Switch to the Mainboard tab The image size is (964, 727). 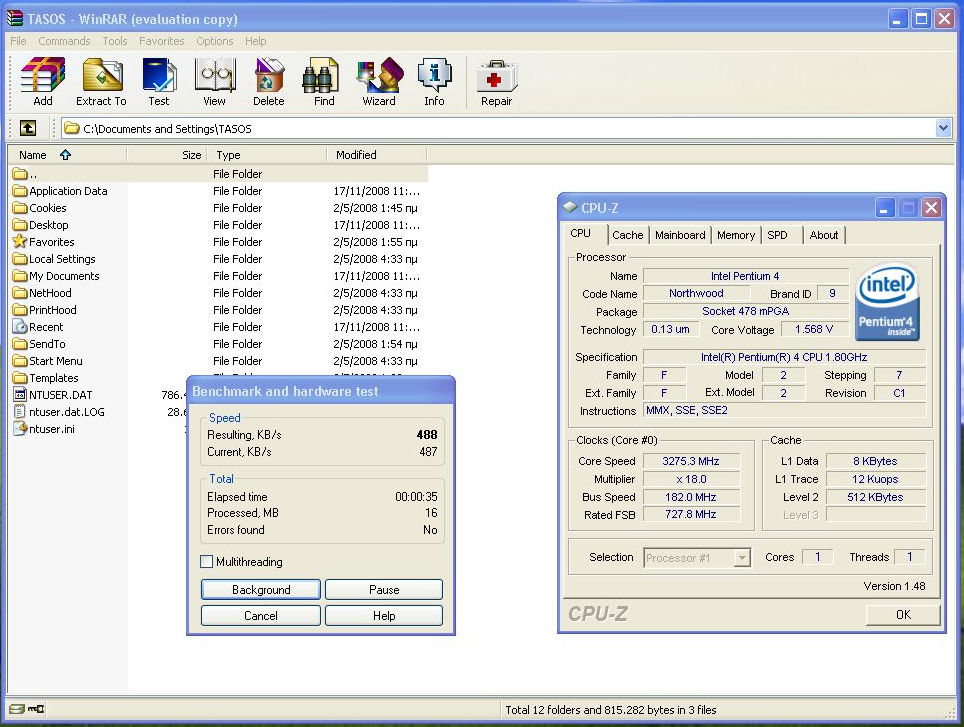click(x=680, y=235)
